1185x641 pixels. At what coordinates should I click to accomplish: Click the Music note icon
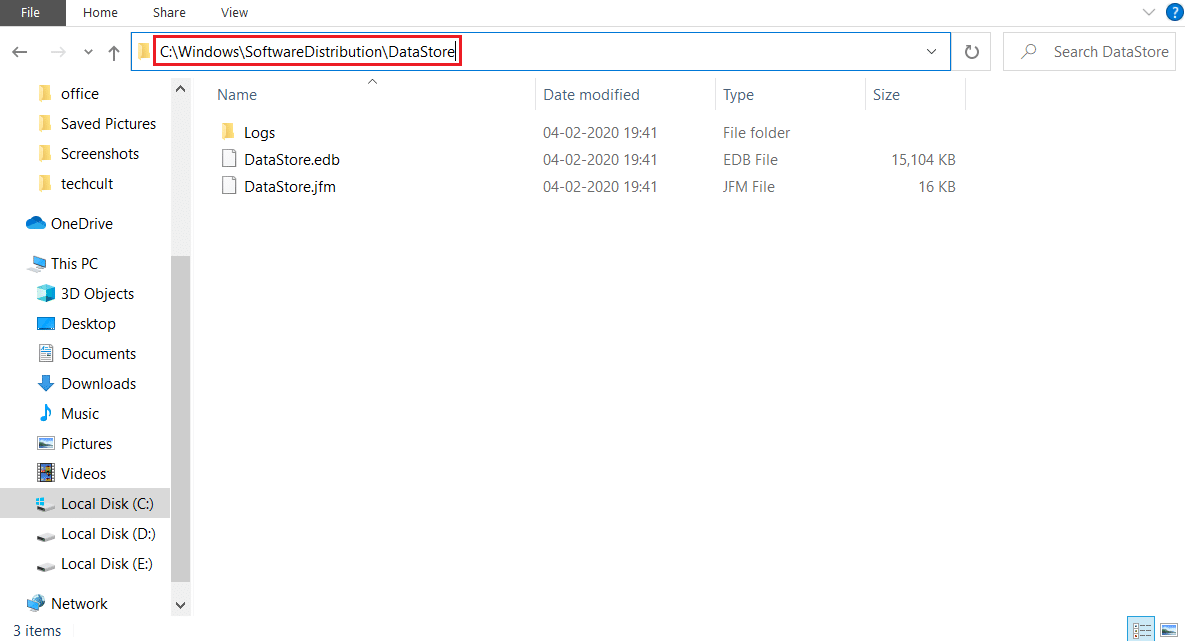[46, 413]
